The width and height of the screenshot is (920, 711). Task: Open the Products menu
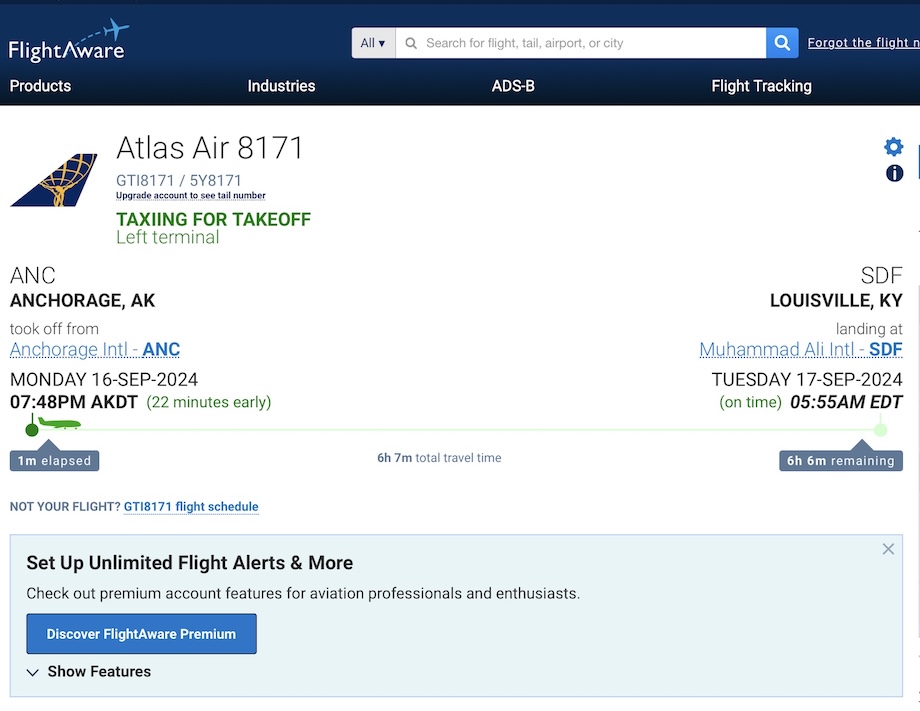coord(40,86)
